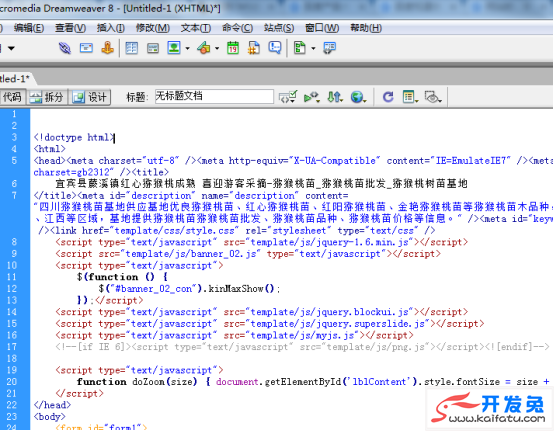Click the Preview in Browser globe icon
Image resolution: width=554 pixels, height=431 pixels.
(x=358, y=96)
